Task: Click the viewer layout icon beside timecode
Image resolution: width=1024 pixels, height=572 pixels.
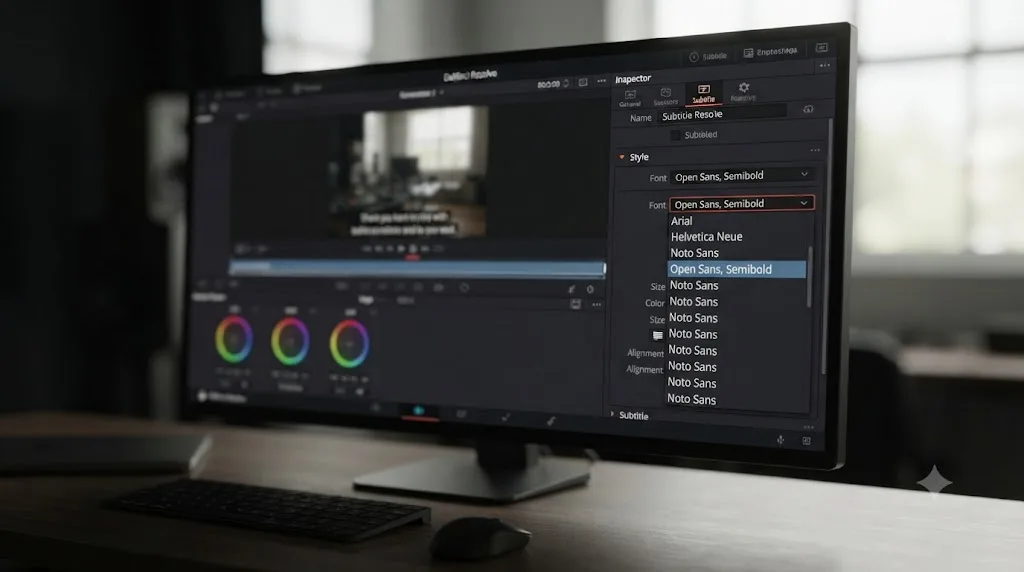Action: (x=583, y=82)
